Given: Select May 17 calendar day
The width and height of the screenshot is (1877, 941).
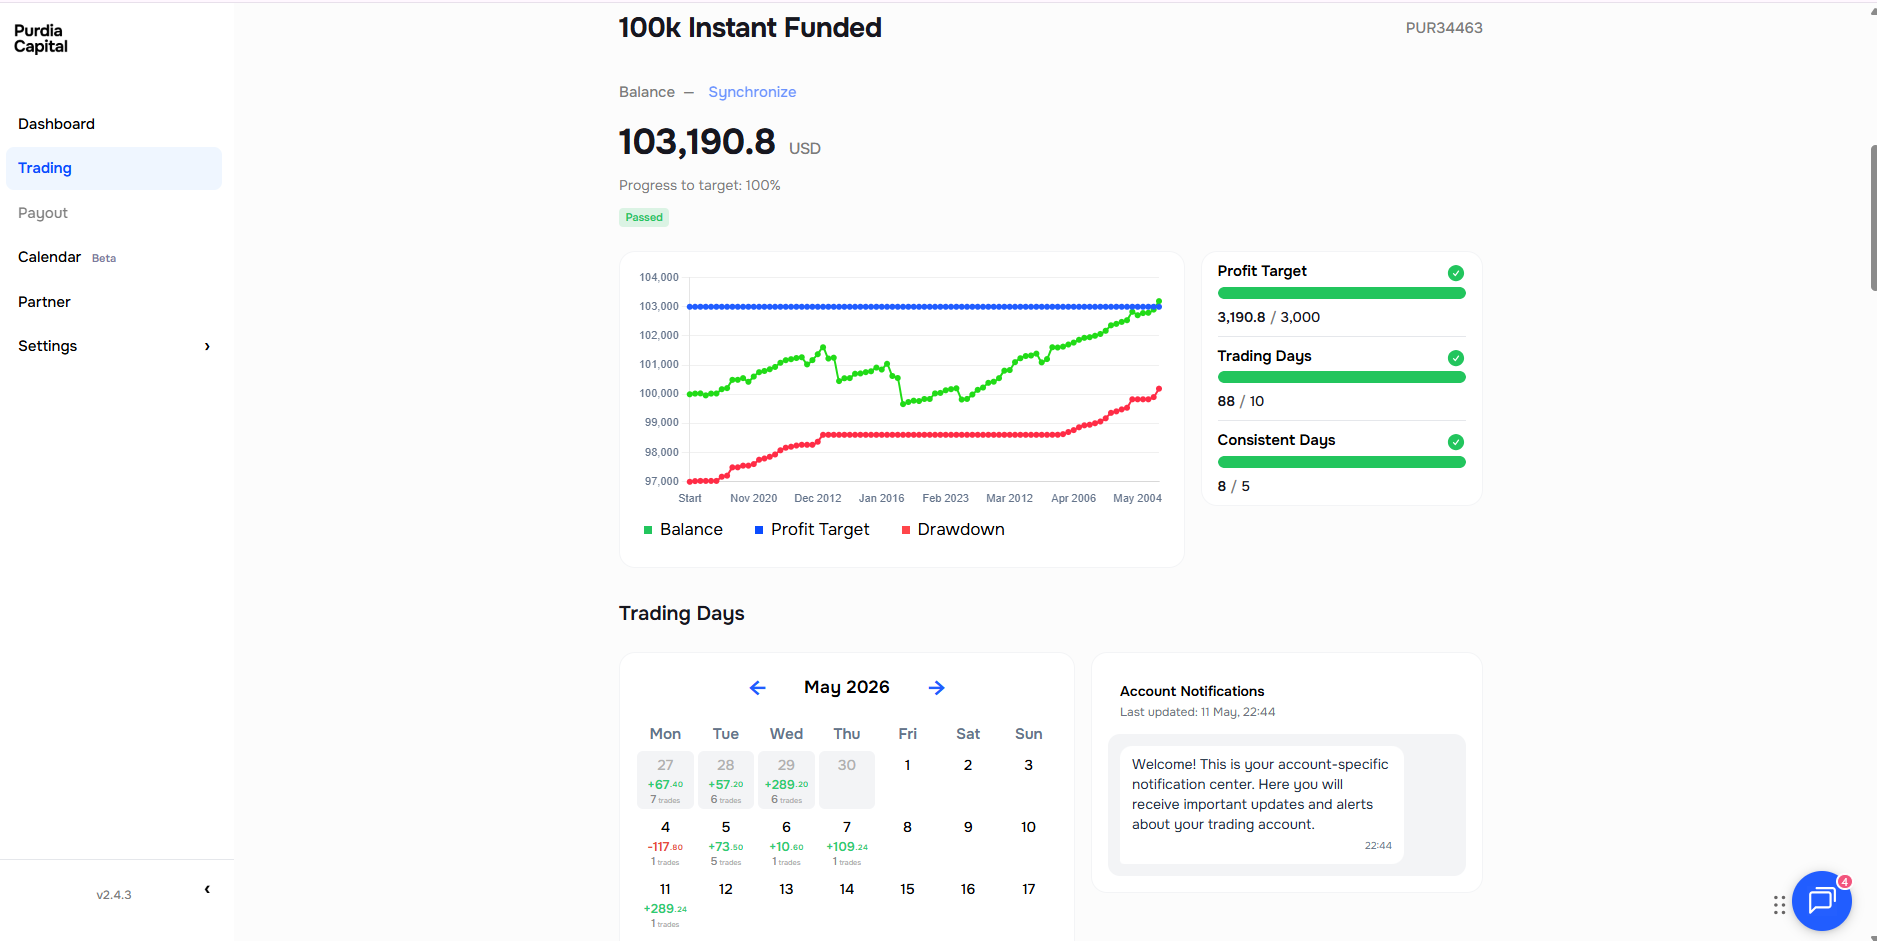Looking at the screenshot, I should click(1028, 890).
